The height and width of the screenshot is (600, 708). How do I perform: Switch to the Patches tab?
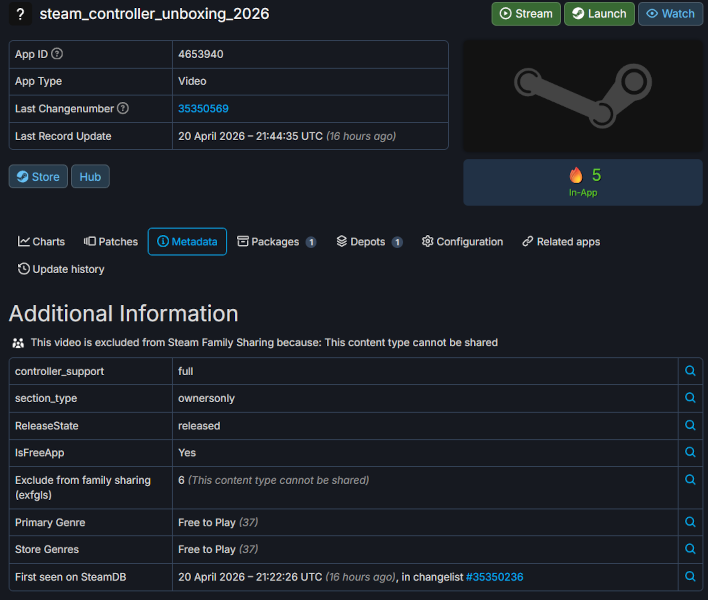coord(111,242)
